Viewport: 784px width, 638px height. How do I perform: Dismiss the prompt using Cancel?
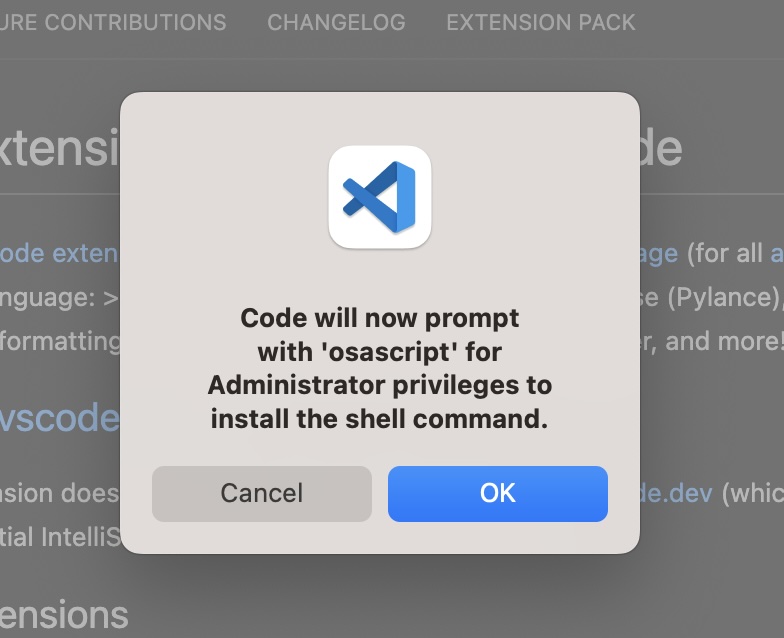pos(262,494)
